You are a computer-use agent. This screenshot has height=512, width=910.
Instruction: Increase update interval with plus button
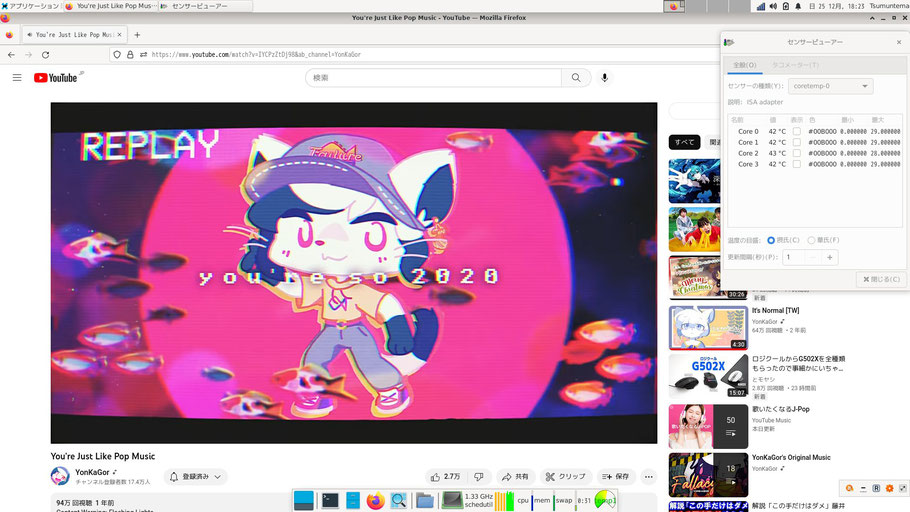830,257
